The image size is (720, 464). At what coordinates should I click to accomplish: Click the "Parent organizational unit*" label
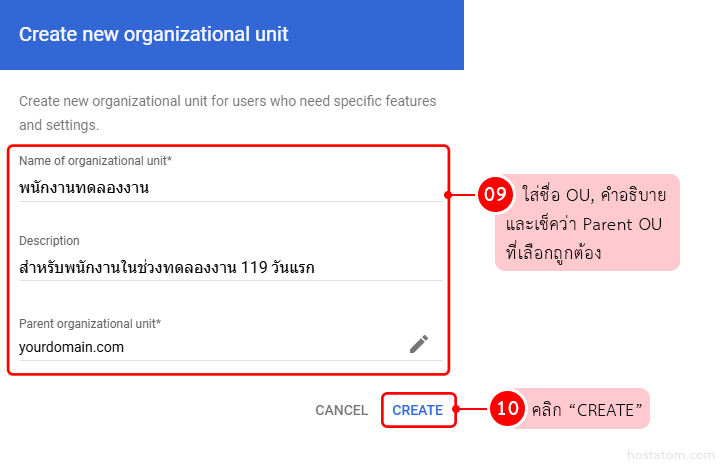(90, 323)
